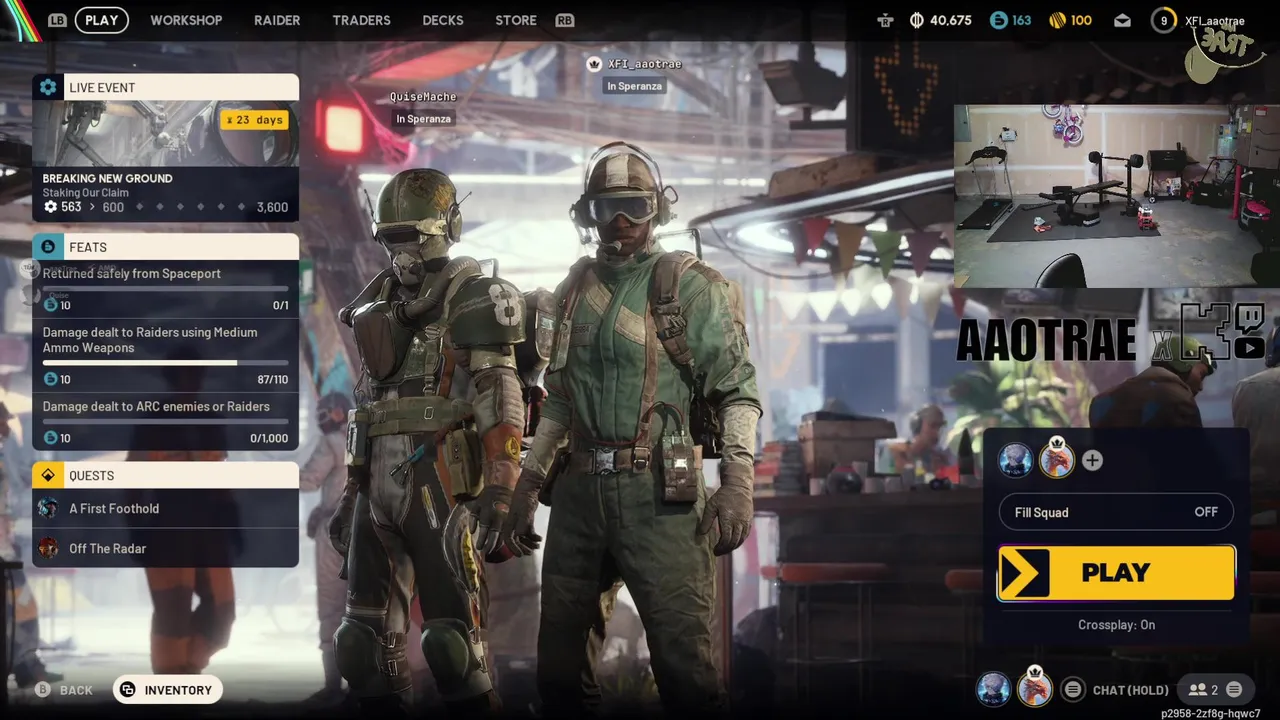
Task: Open Breaking New Ground event thumbnail
Action: pos(165,134)
